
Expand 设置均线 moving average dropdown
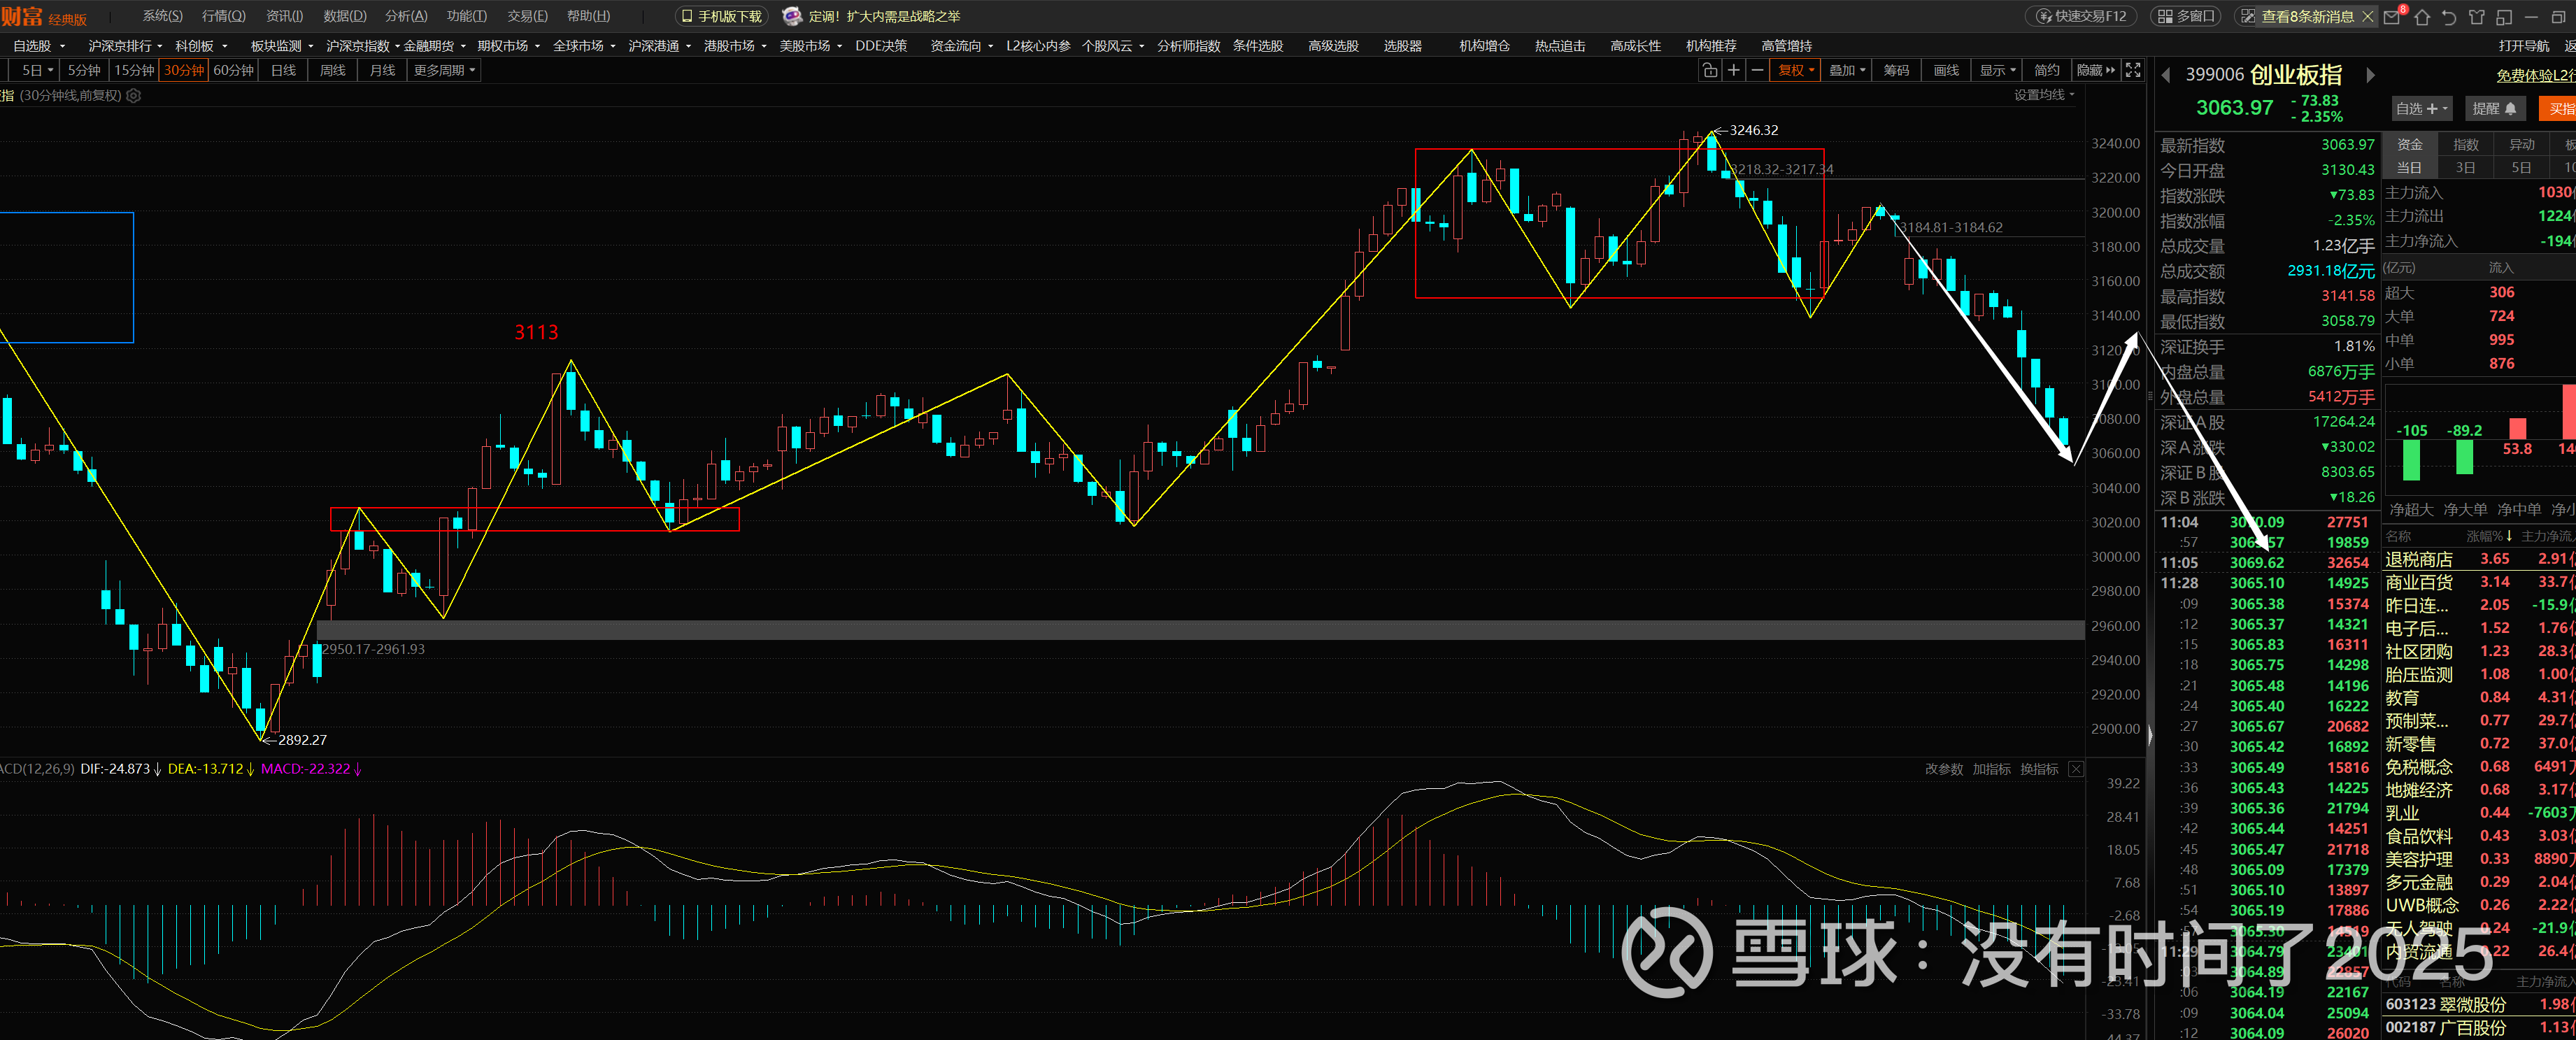[2044, 95]
